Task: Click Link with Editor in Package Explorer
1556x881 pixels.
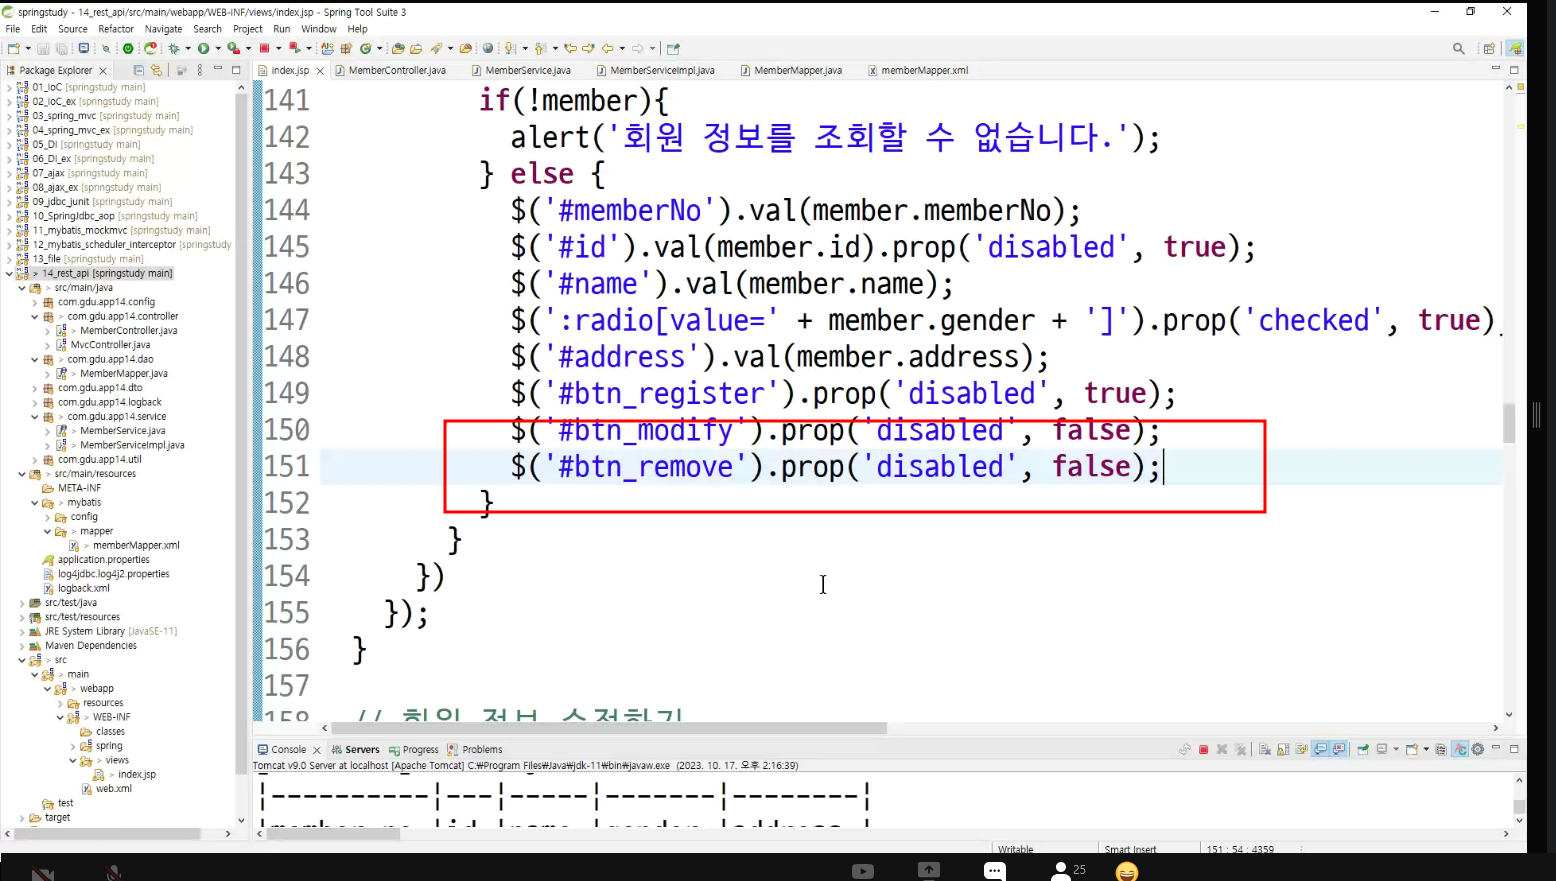Action: tap(156, 70)
